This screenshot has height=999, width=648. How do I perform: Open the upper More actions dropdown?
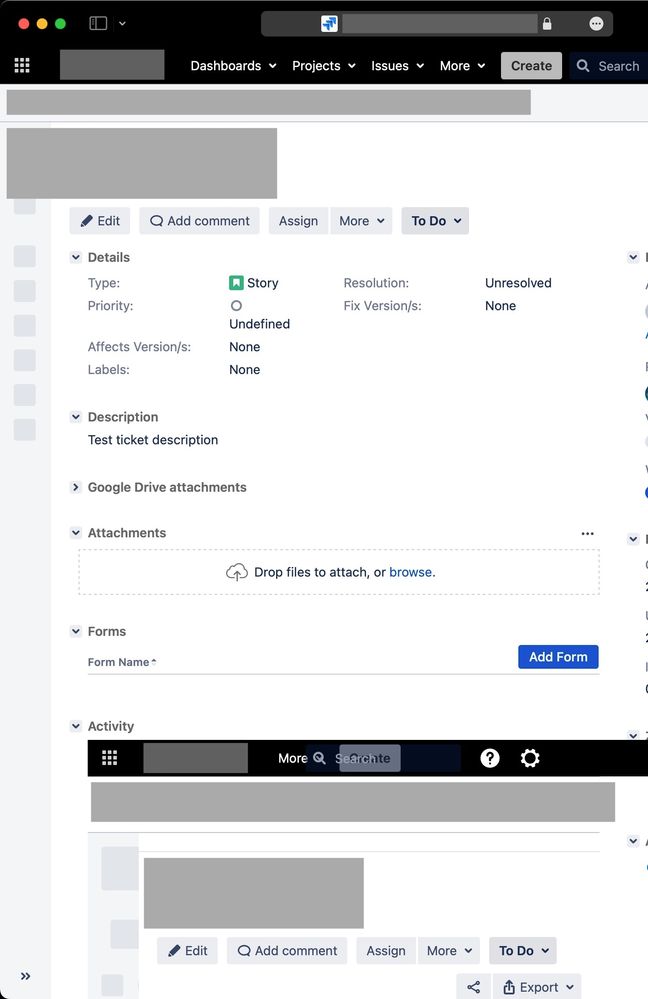(361, 220)
